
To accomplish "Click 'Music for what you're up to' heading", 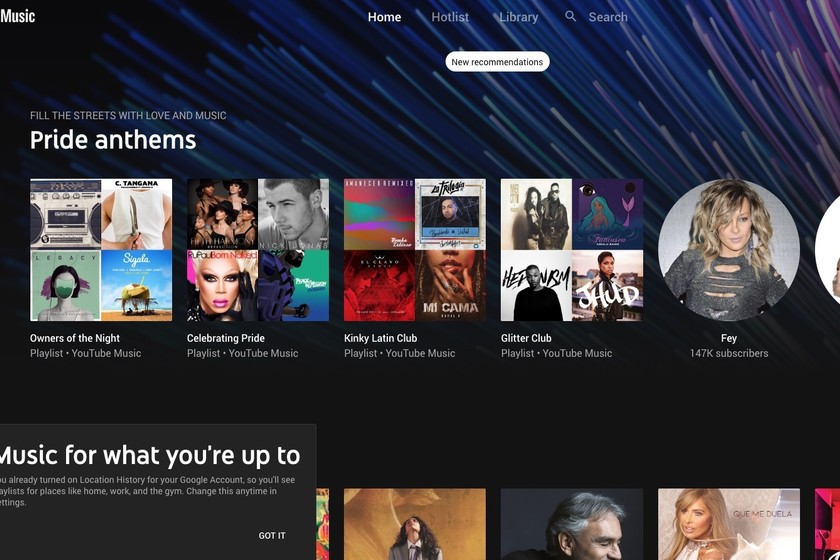I will (150, 456).
